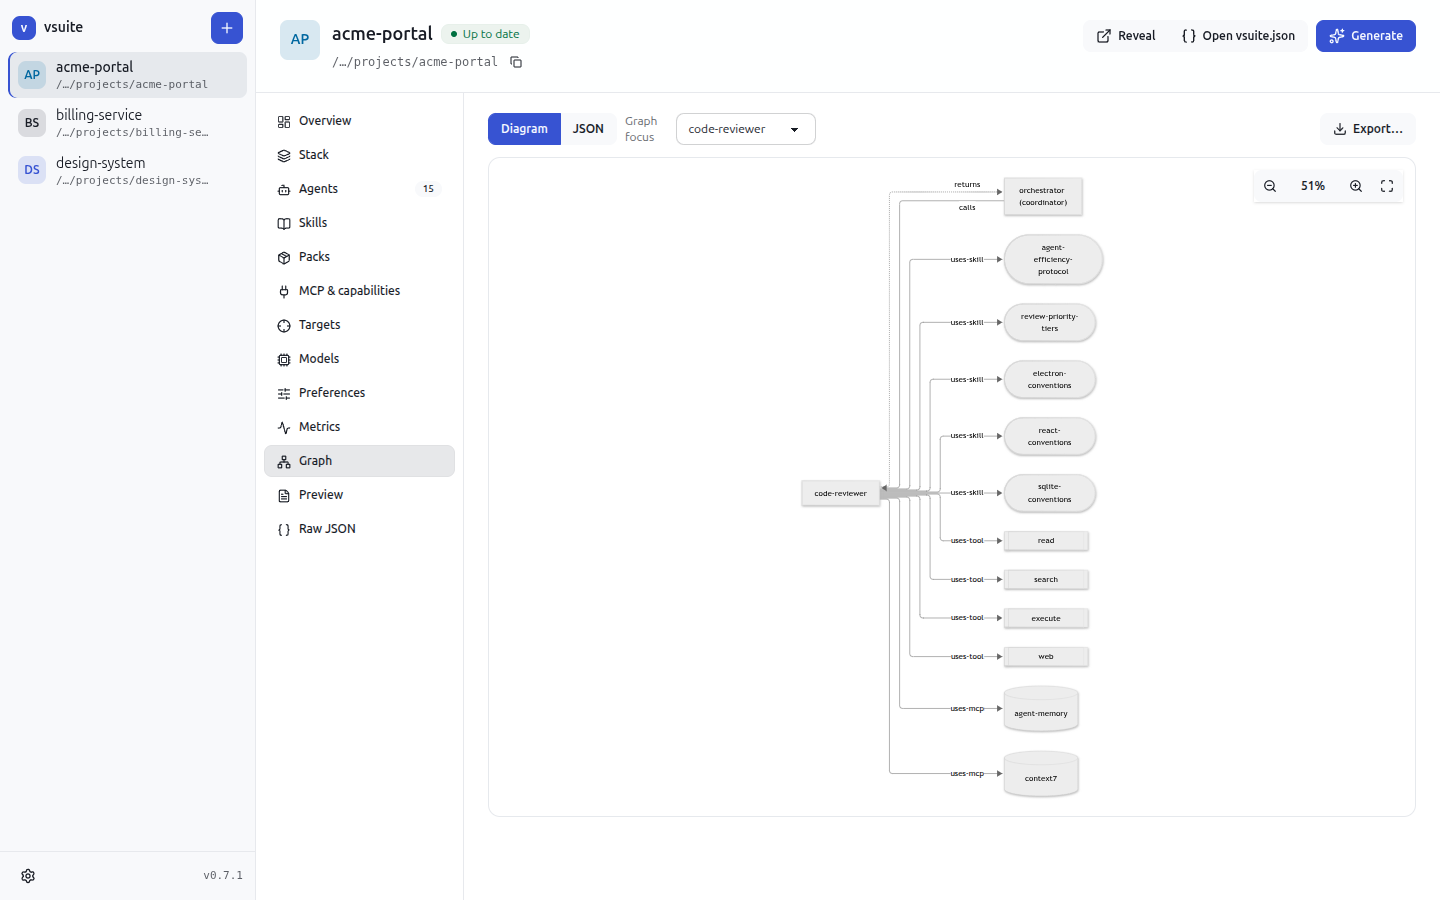
Task: Click the Up to date status badge
Action: (x=485, y=34)
